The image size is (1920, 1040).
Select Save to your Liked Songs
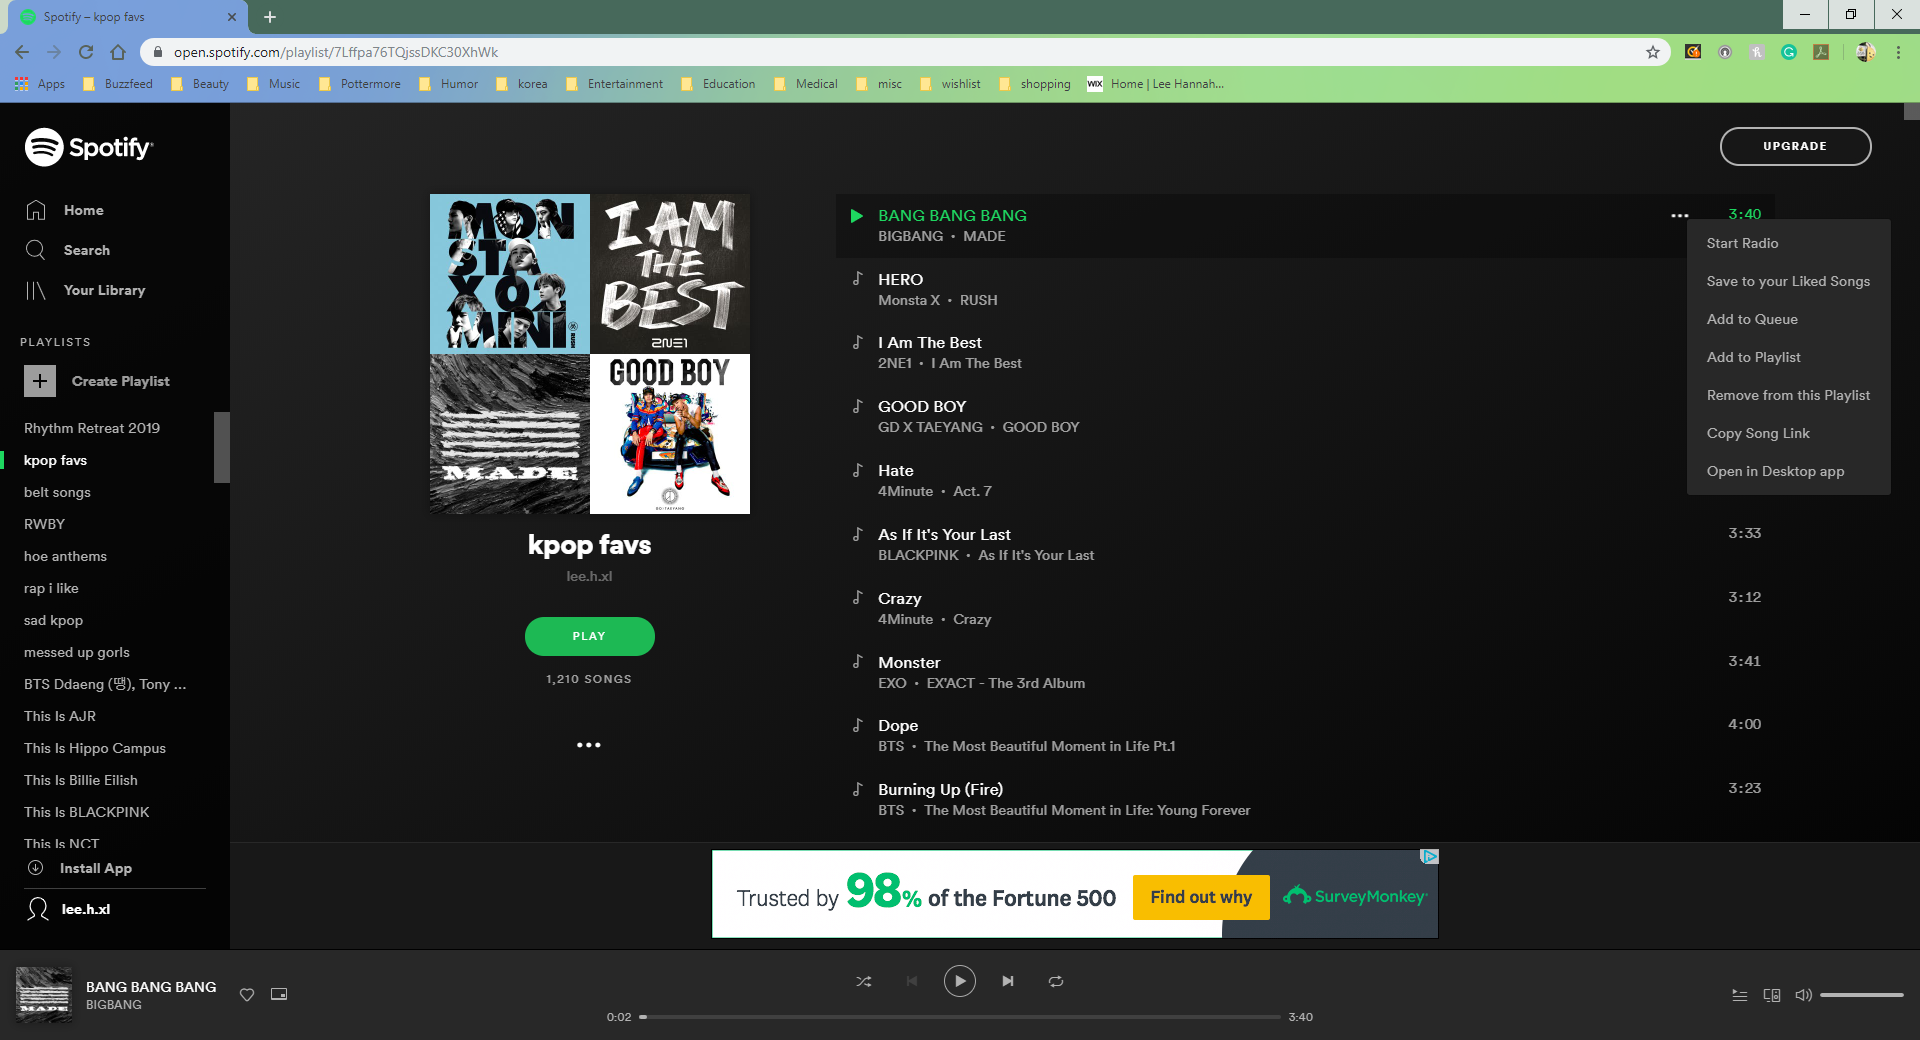pos(1788,281)
